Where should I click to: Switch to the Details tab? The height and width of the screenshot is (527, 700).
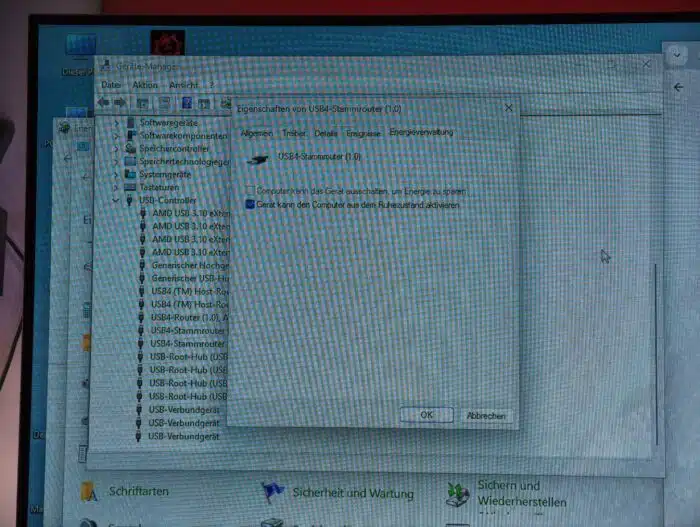[x=325, y=133]
